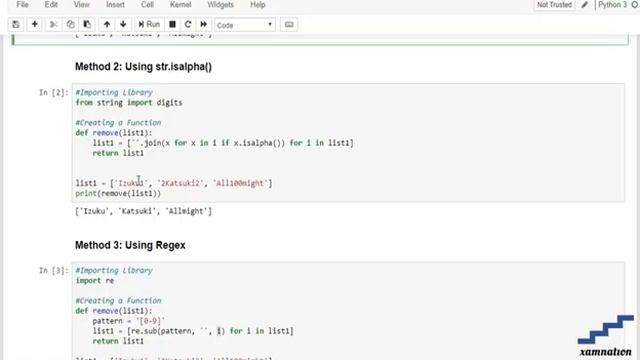Save notebook with the floppy disk icon
640x360 pixels.
click(16, 24)
